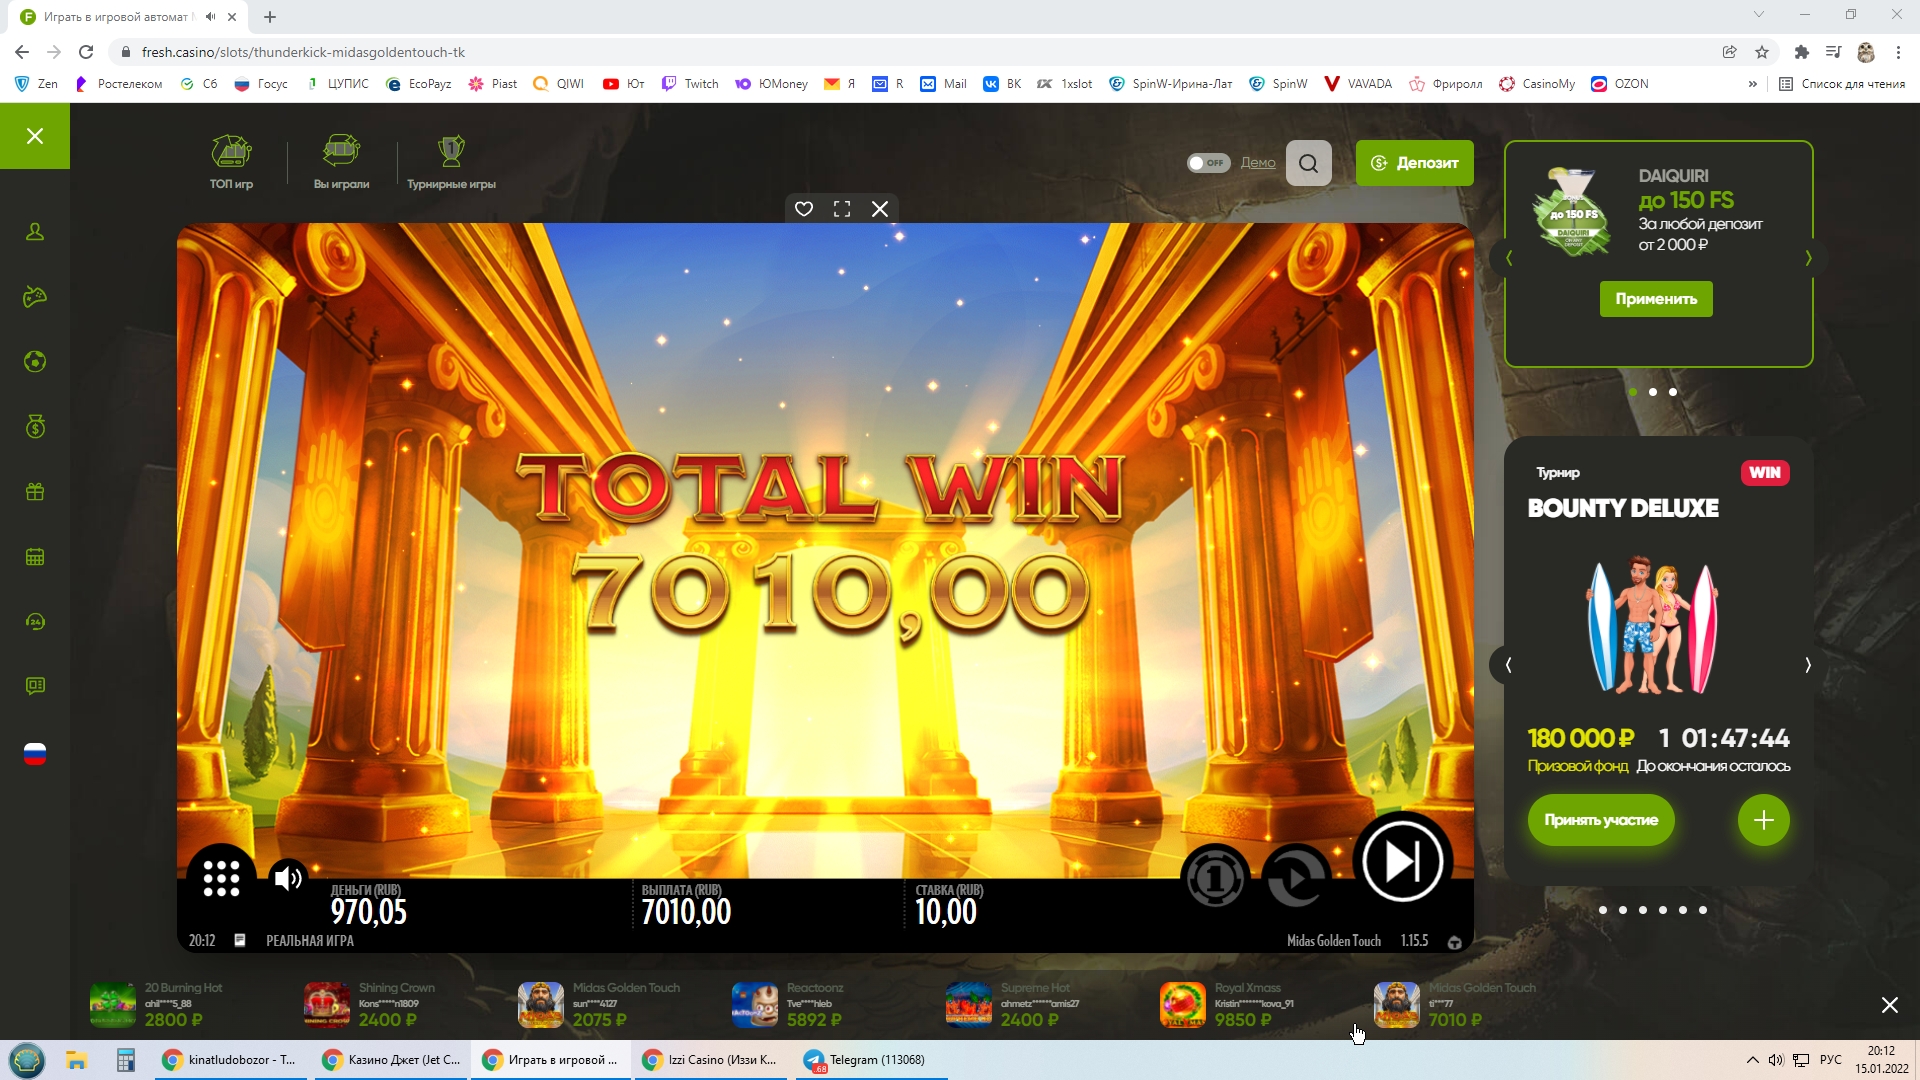The image size is (1920, 1080).
Task: Select the third promo carousel dot
Action: [1673, 392]
